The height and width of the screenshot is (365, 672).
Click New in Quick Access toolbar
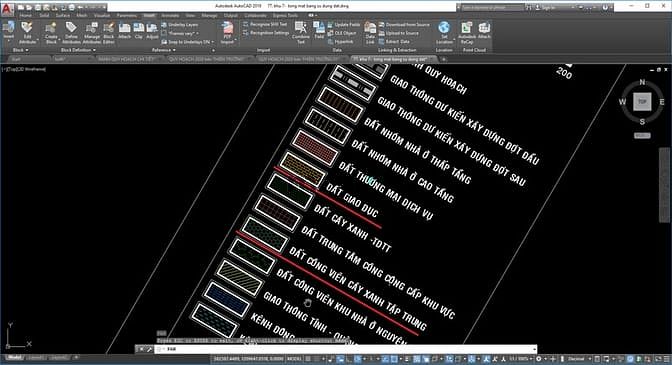[21, 7]
